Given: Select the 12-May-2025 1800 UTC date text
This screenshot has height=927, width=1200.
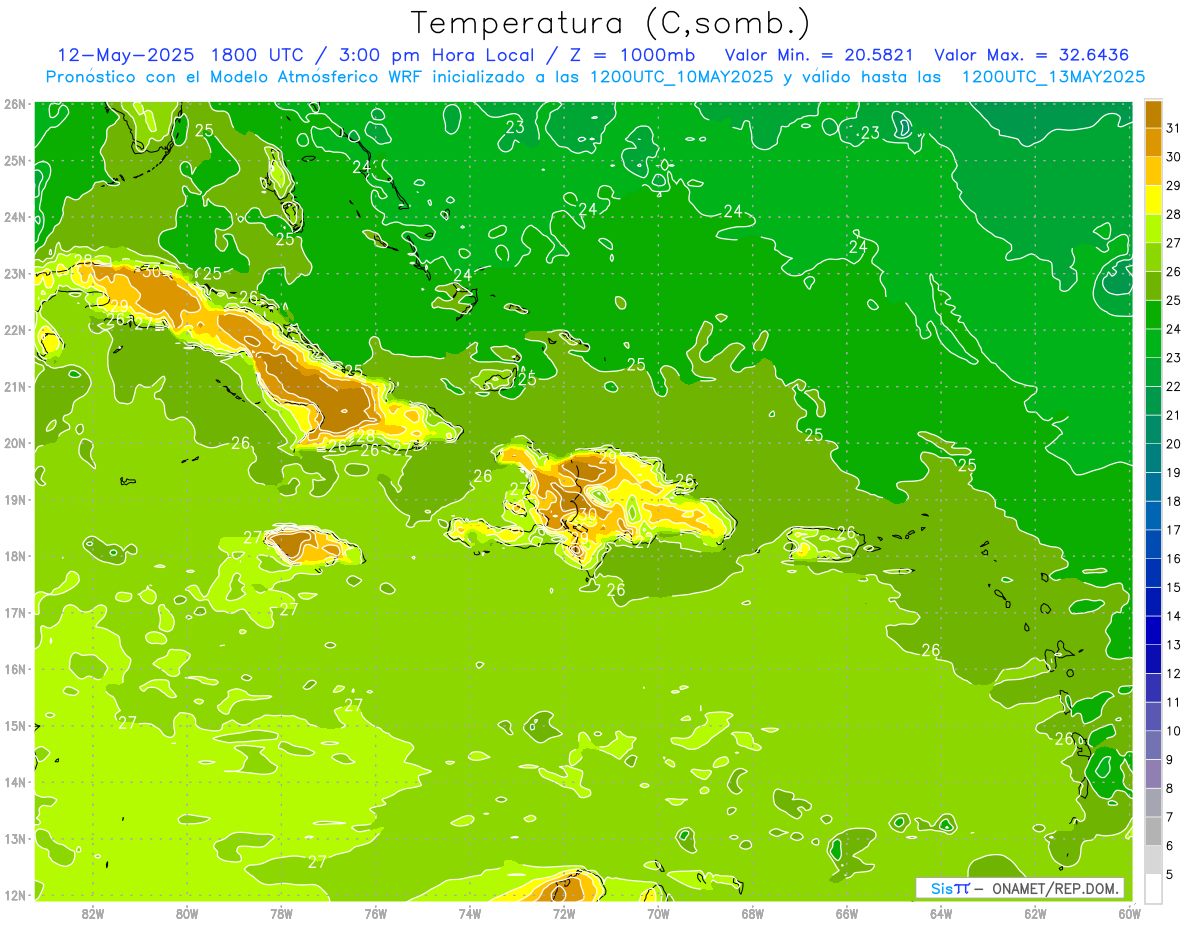Looking at the screenshot, I should coord(181,55).
